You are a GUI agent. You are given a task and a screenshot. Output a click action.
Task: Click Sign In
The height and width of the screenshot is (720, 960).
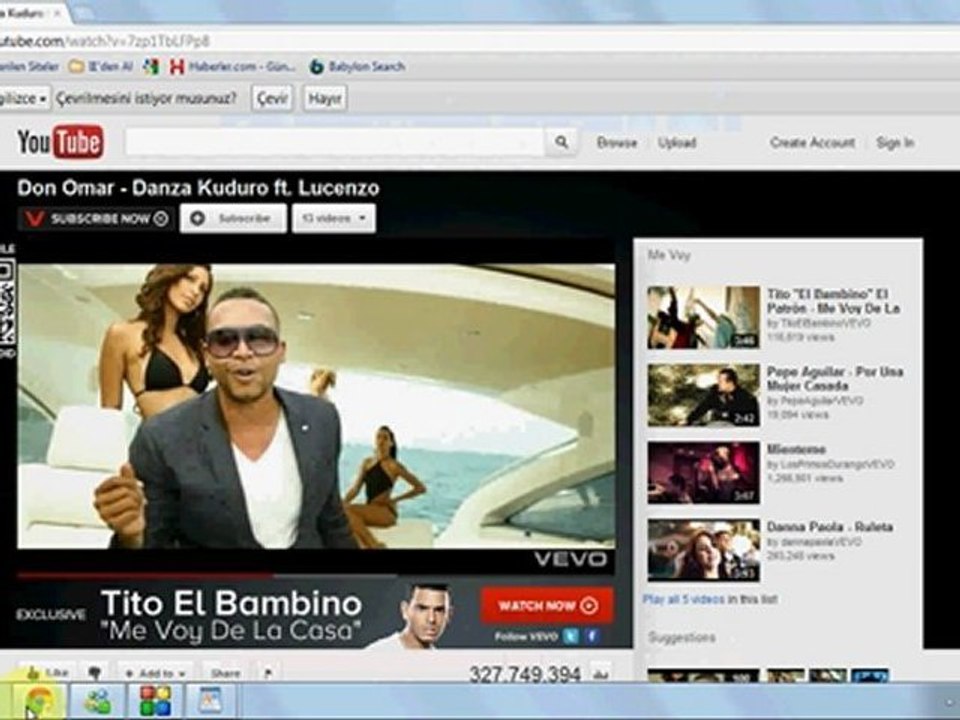(894, 143)
